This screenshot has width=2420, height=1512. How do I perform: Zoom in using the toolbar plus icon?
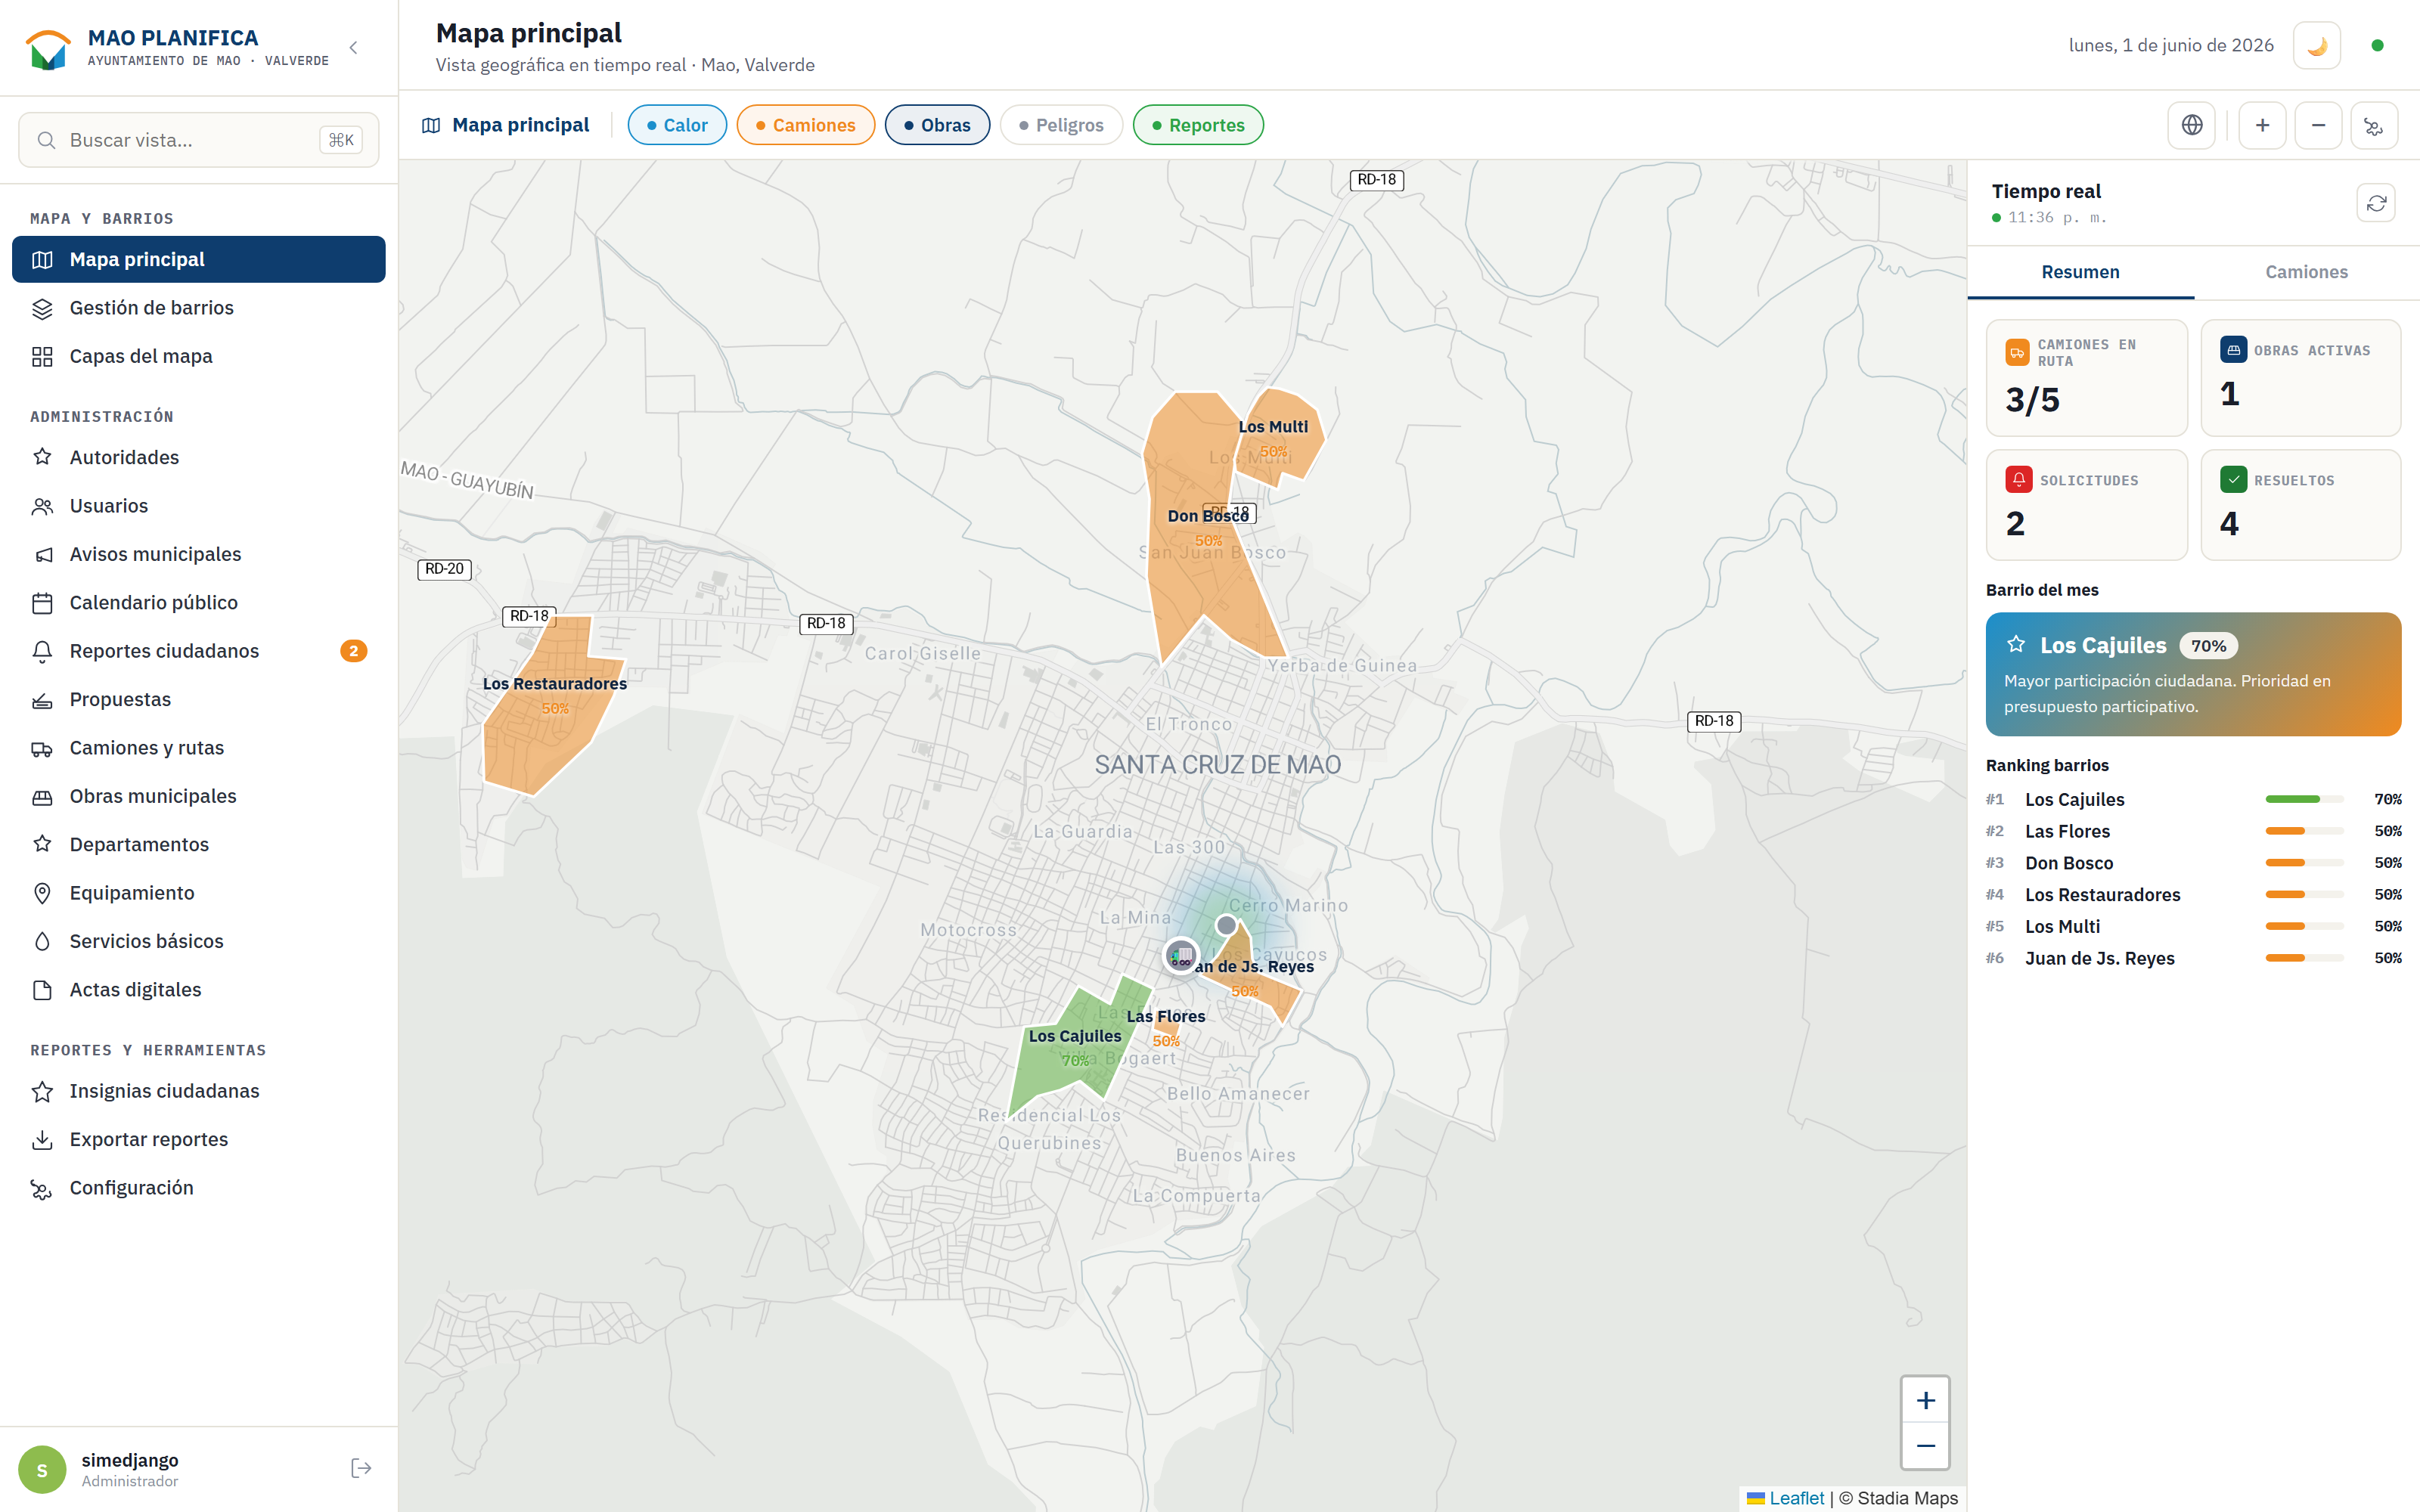(2262, 125)
